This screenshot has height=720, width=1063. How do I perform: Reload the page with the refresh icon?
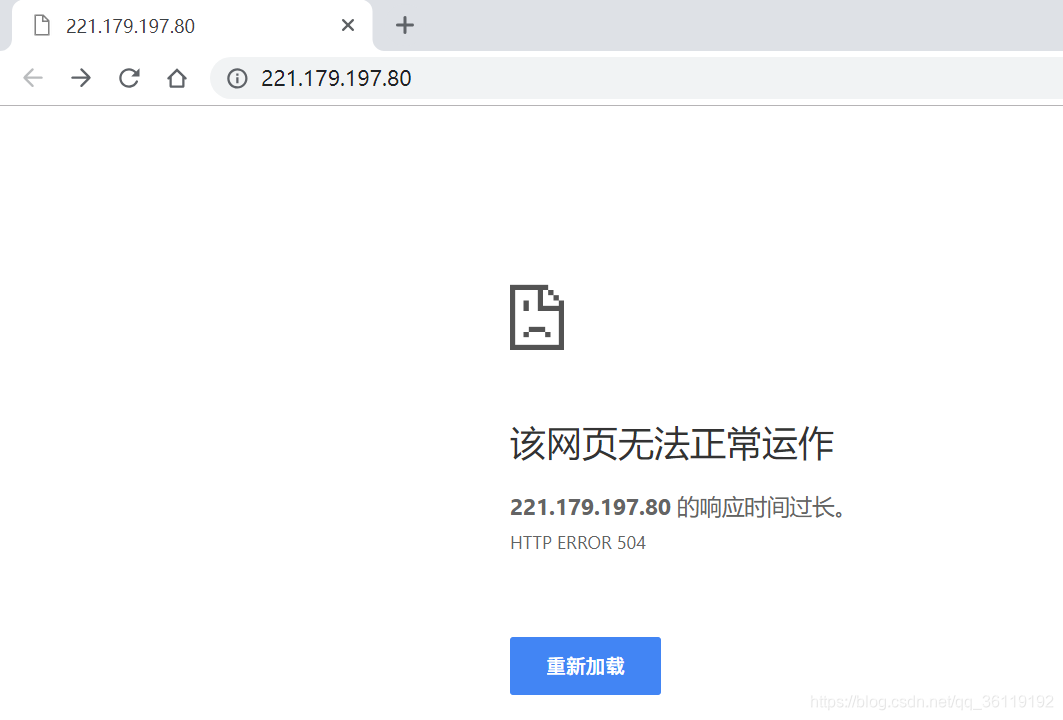point(129,78)
